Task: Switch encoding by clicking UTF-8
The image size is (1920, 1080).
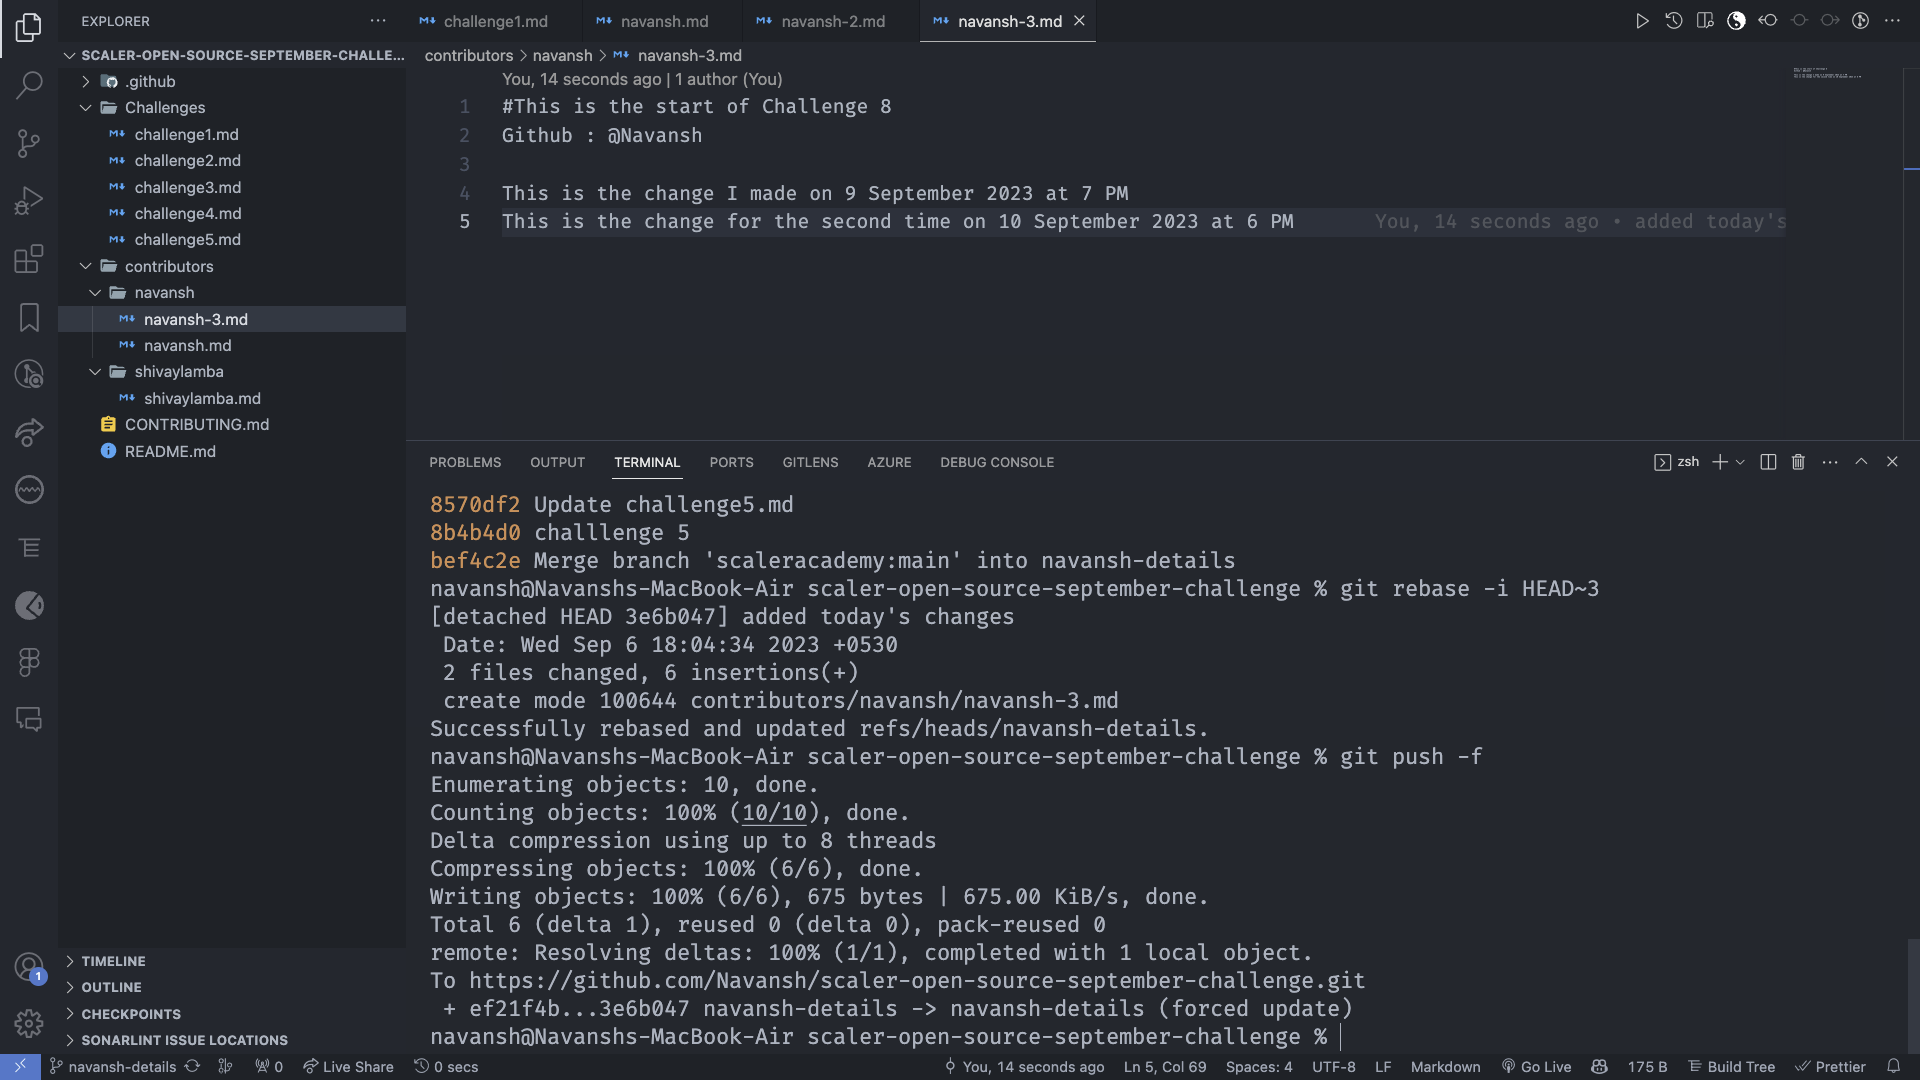Action: pyautogui.click(x=1333, y=1067)
